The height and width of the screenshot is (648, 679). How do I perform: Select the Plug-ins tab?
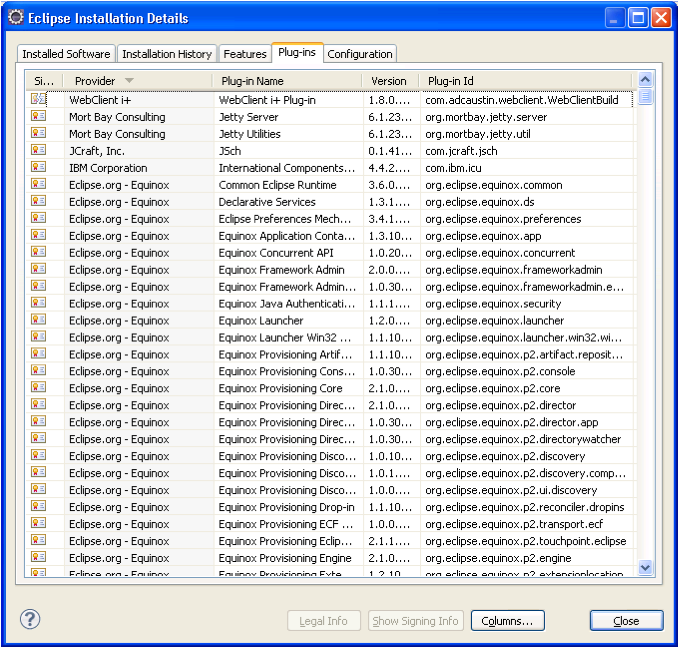(297, 52)
